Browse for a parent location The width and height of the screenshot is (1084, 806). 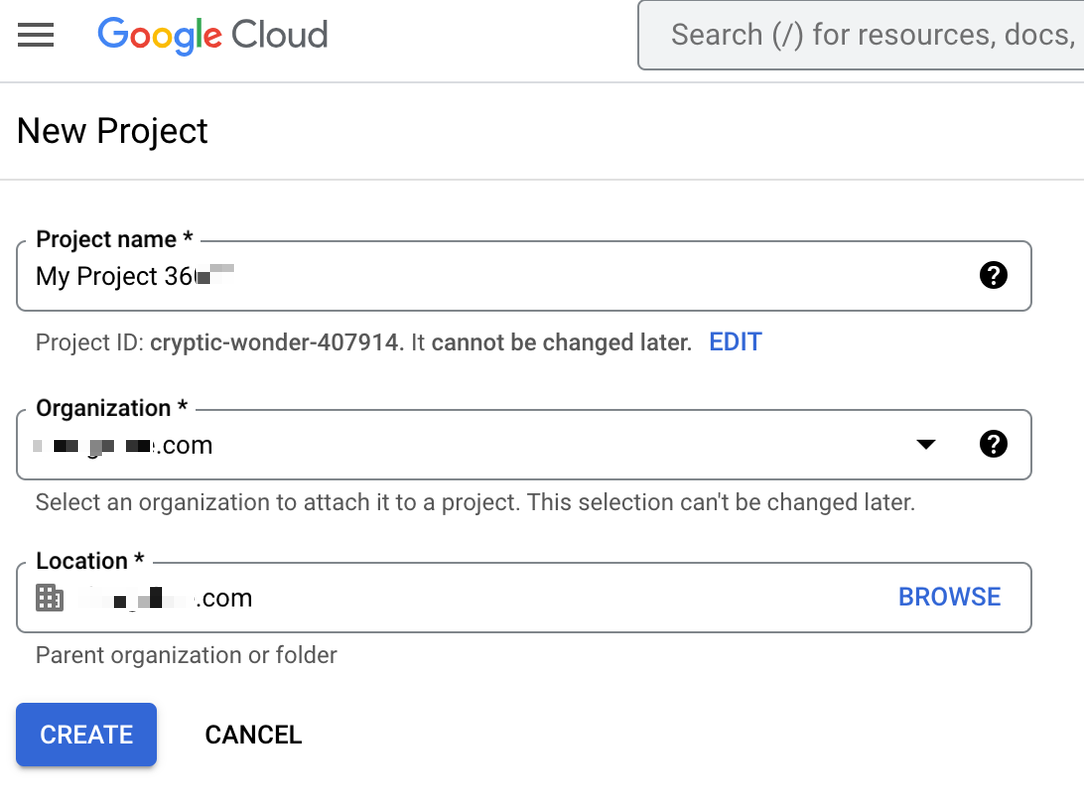[949, 597]
